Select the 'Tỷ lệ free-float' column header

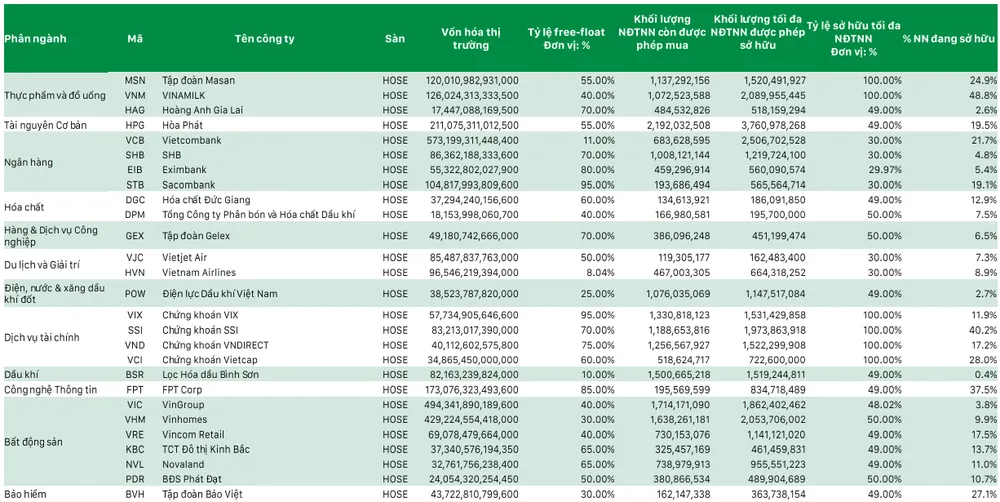tap(562, 39)
